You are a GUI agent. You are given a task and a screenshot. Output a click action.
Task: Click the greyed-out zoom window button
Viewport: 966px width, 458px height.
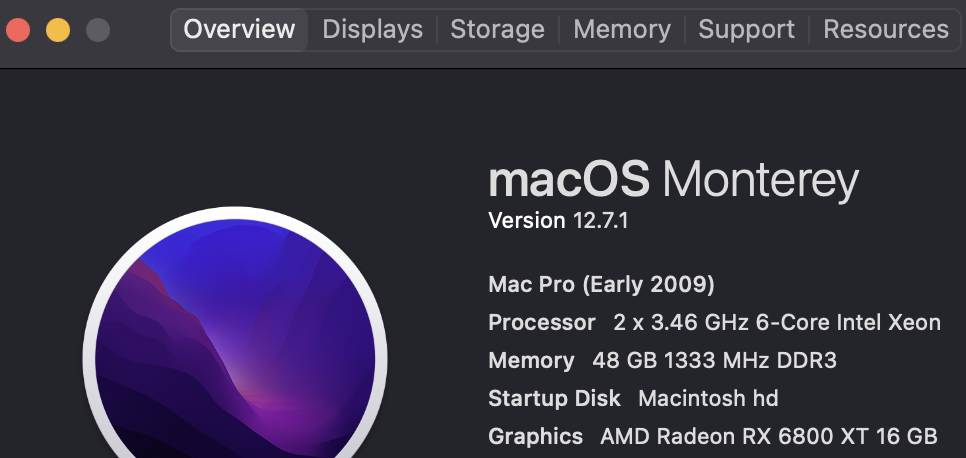click(x=98, y=30)
